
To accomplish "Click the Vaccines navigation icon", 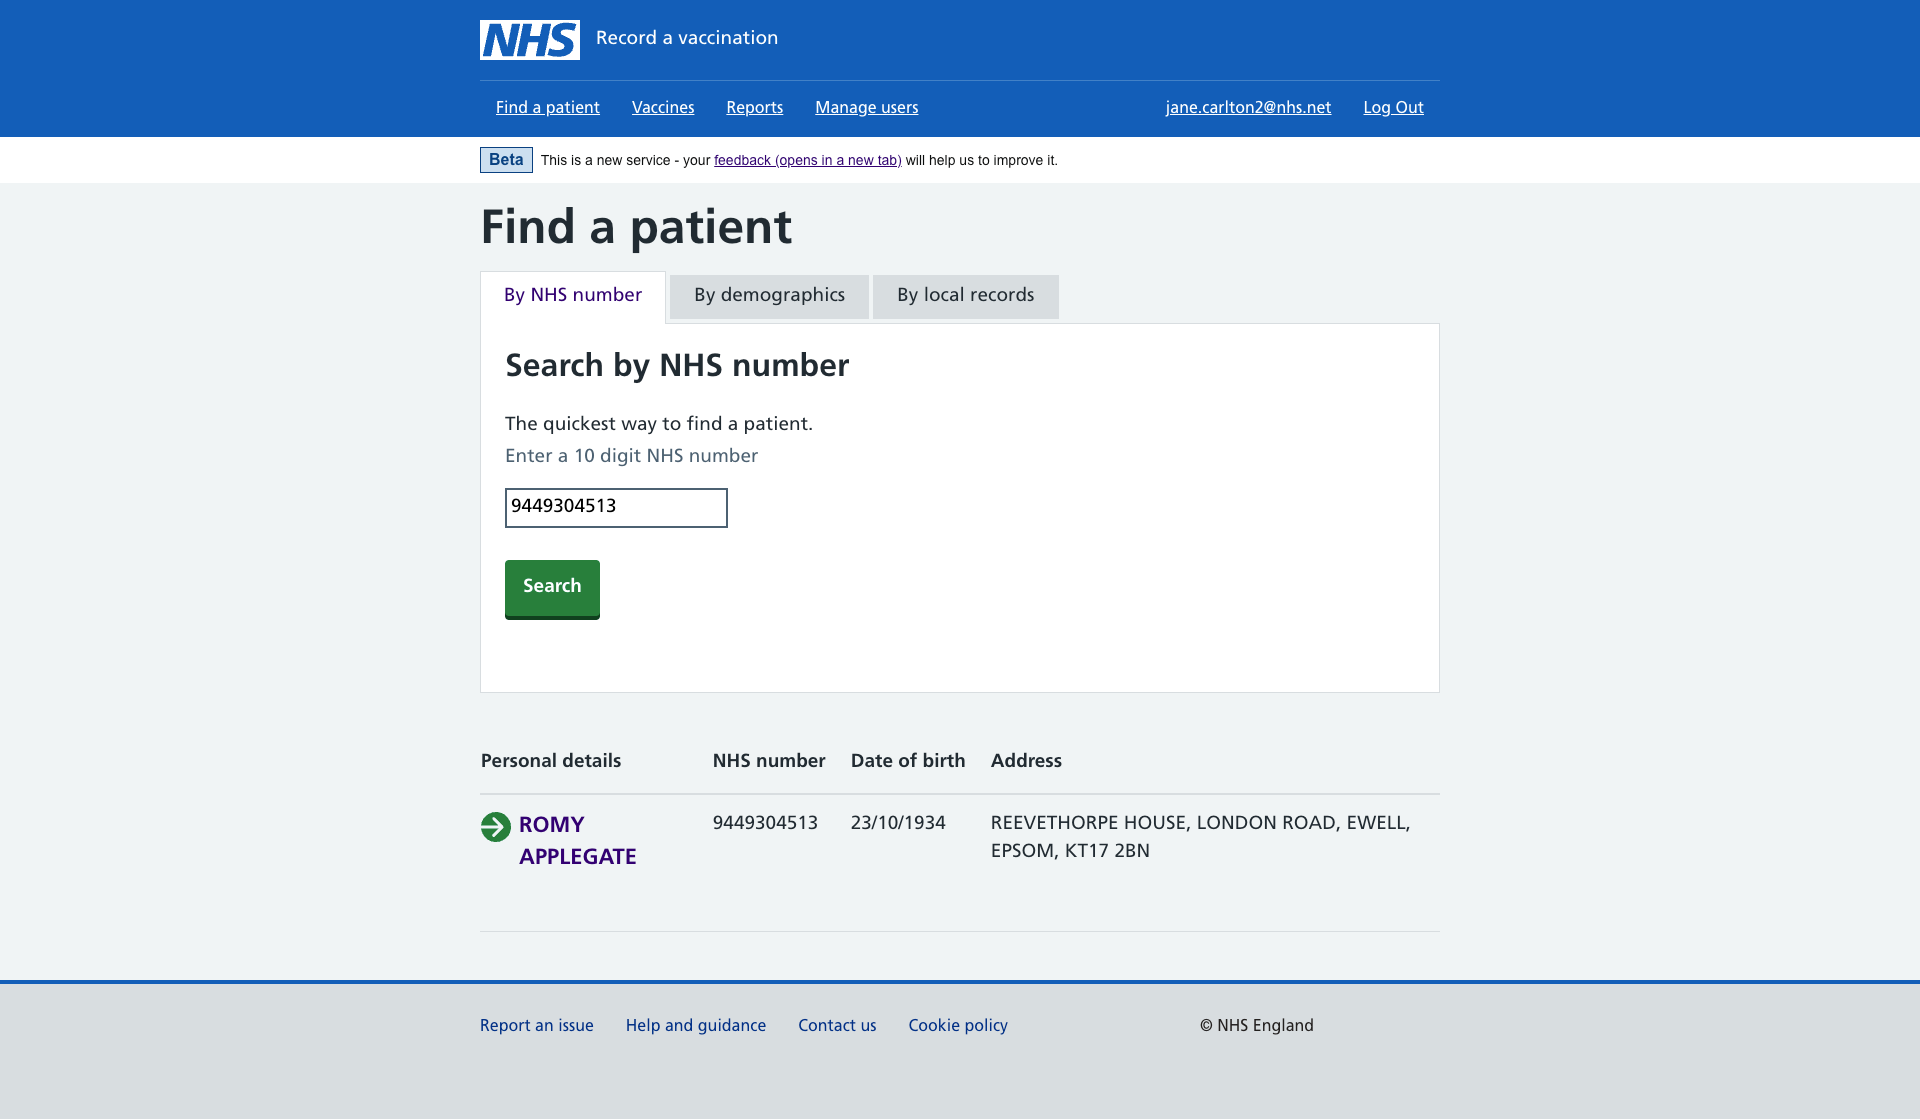I will click(663, 108).
